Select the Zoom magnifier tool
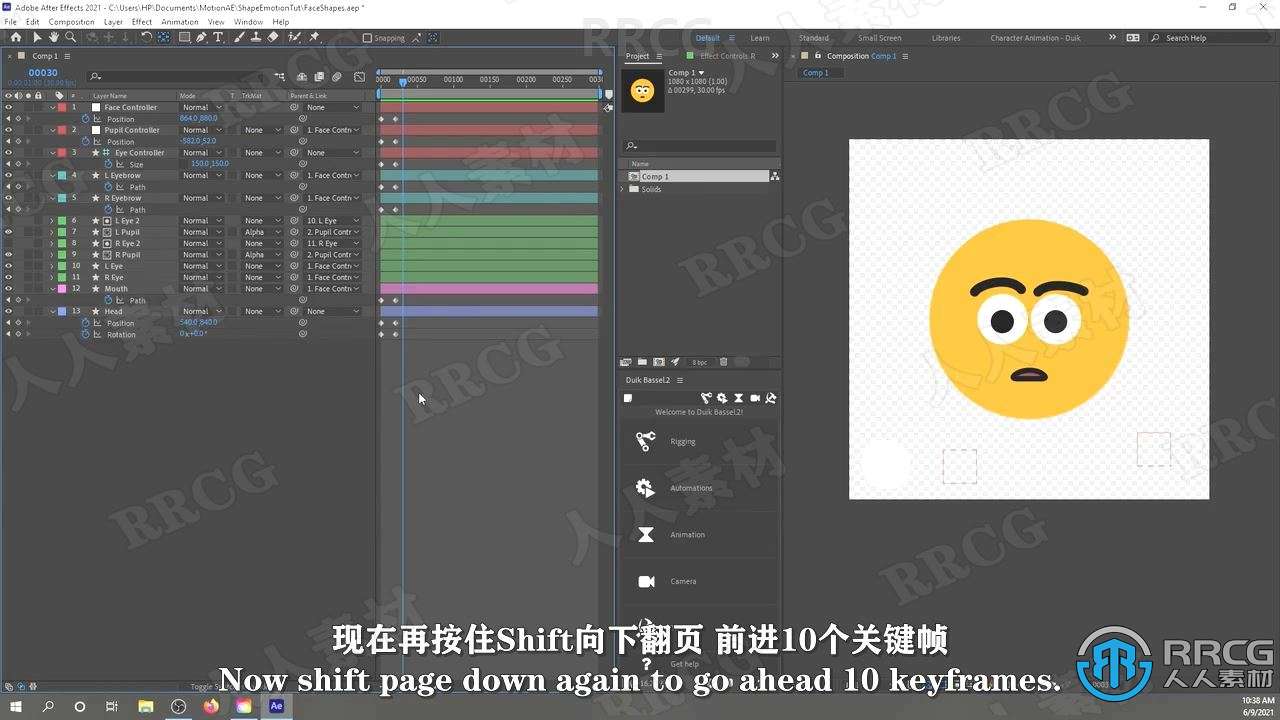This screenshot has height=720, width=1280. pyautogui.click(x=70, y=37)
